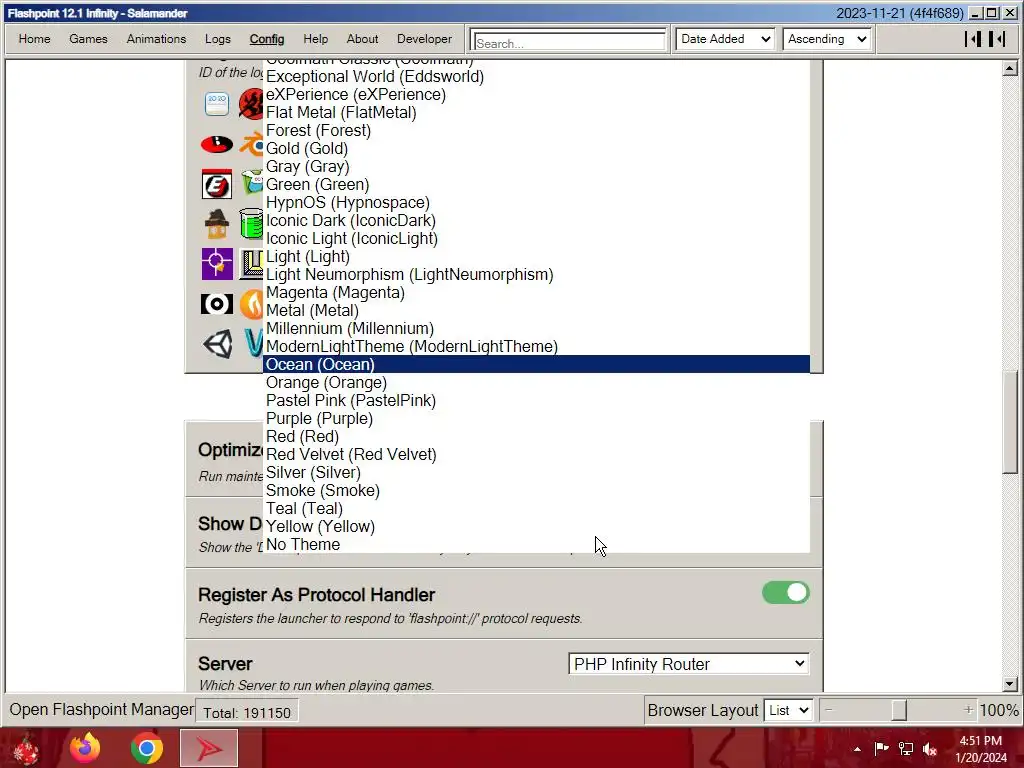
Task: Choose the black and white ring logo
Action: click(x=217, y=304)
